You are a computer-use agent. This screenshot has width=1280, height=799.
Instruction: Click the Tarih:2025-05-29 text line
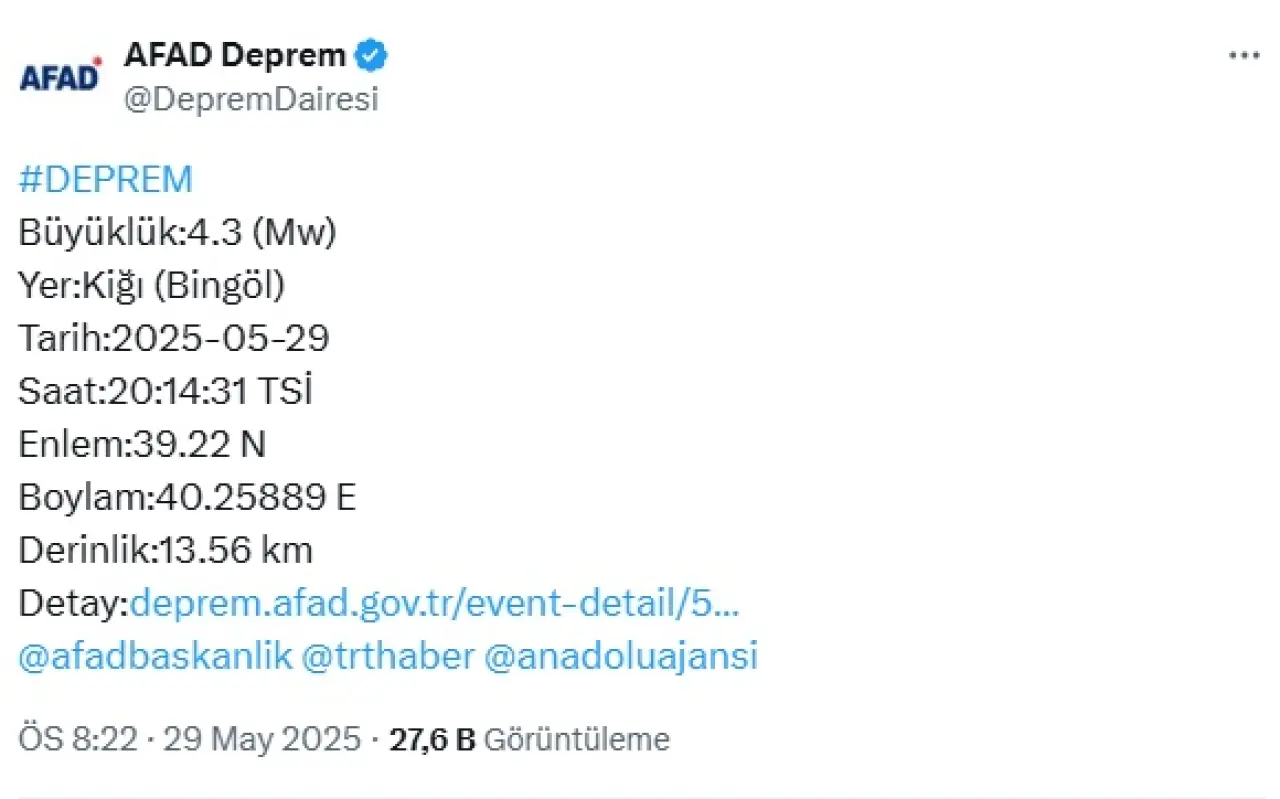click(174, 339)
